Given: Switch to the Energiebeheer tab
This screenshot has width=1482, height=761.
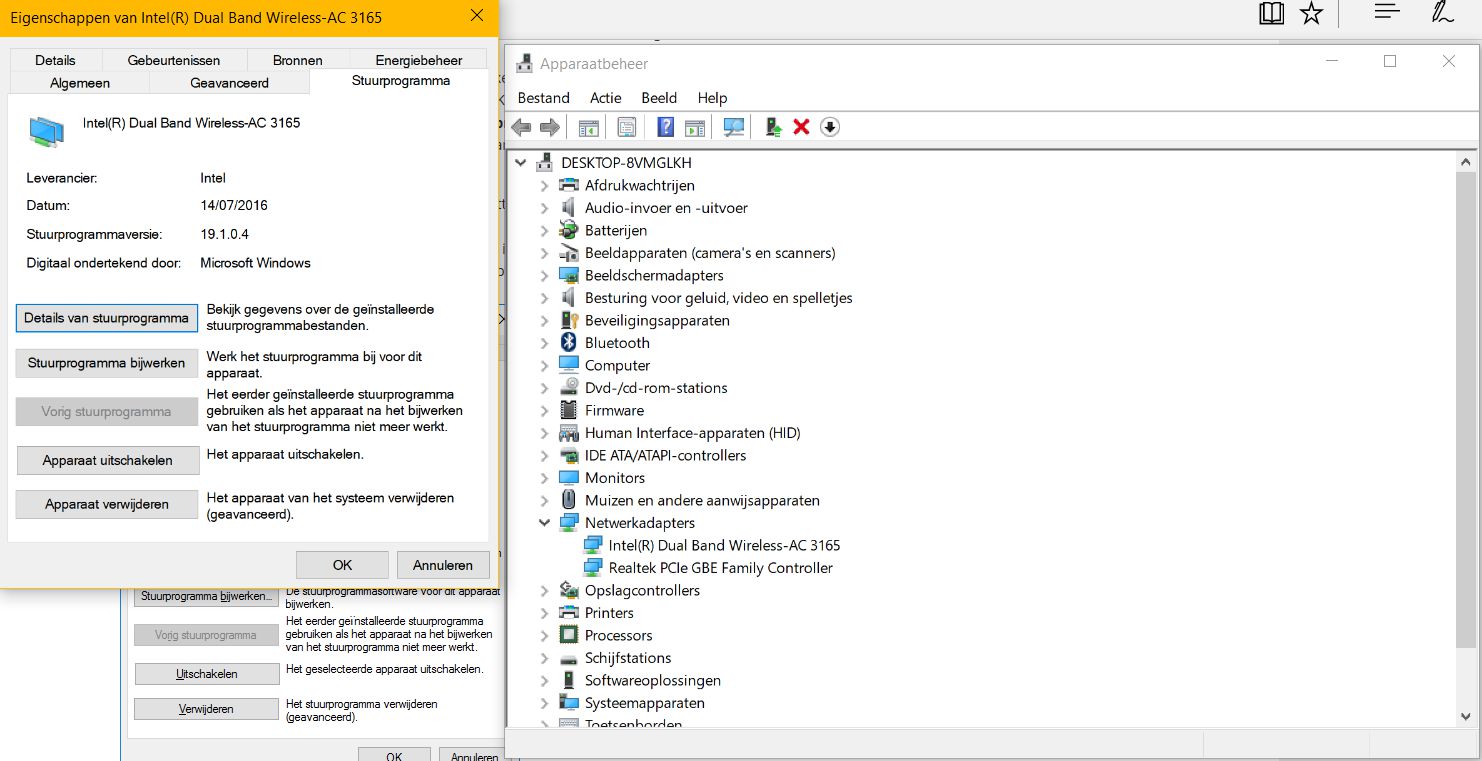Looking at the screenshot, I should [418, 60].
